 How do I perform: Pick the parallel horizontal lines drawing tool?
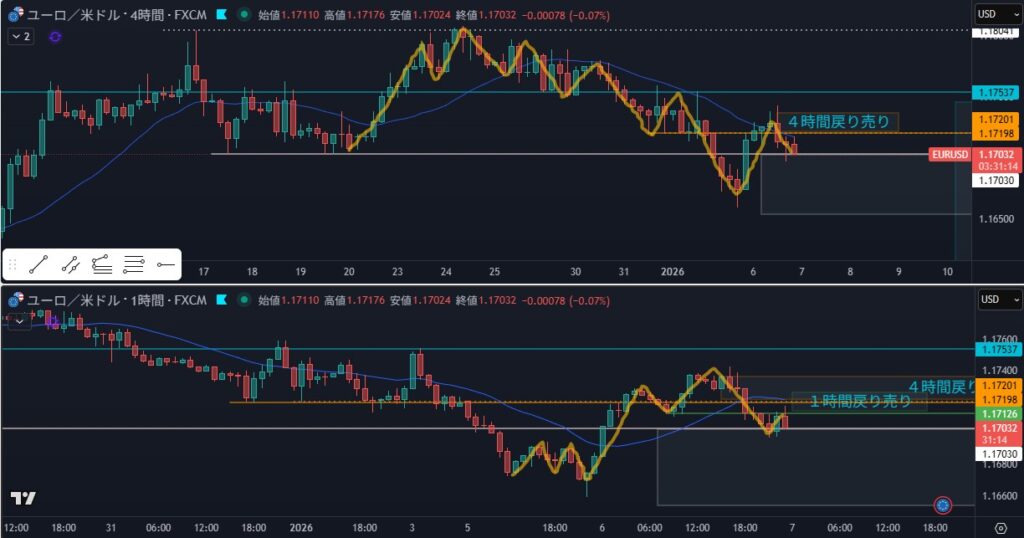coord(134,265)
